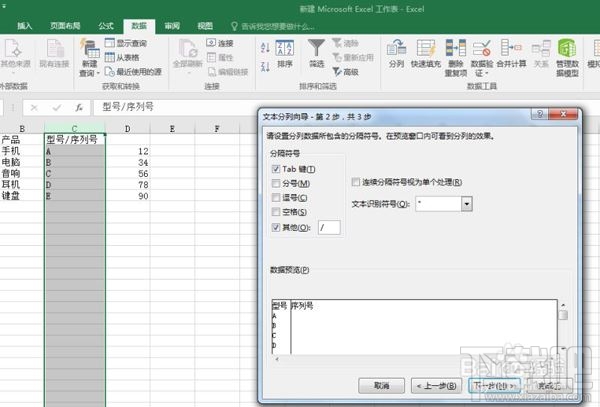Click the 重新应用 Reapply icon
This screenshot has width=600, height=407.
coord(337,57)
